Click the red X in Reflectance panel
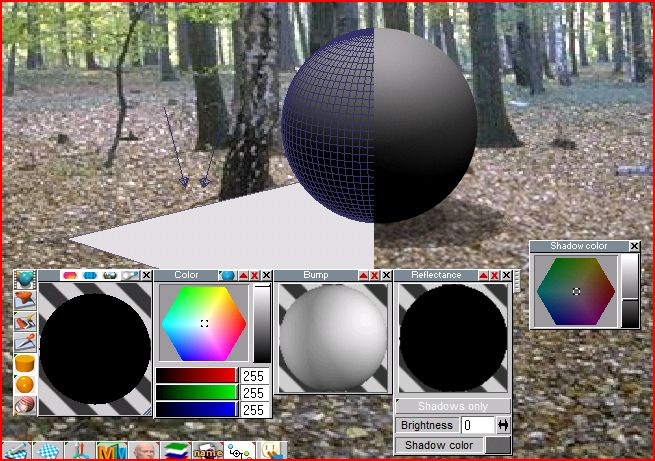 (x=495, y=276)
